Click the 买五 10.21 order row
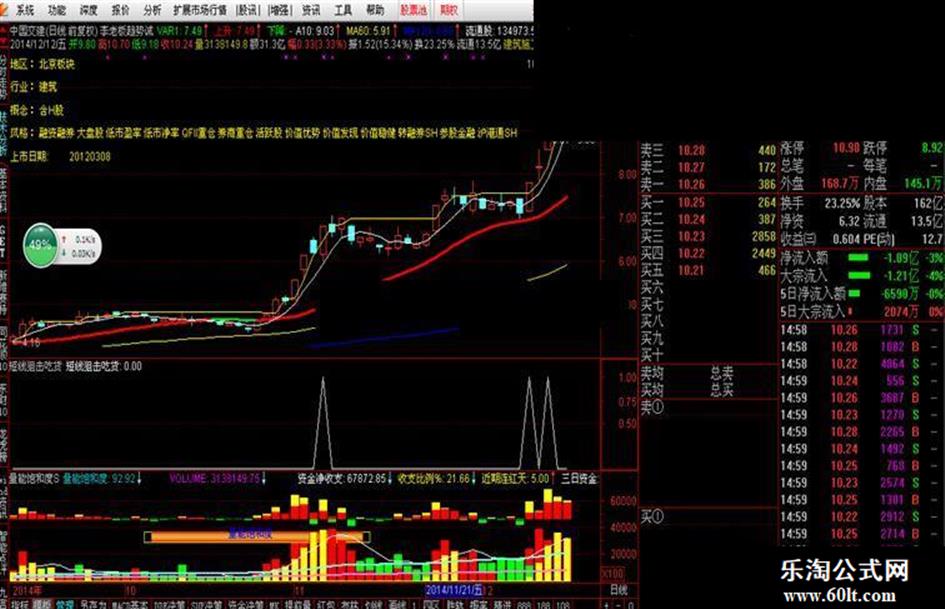Image resolution: width=945 pixels, height=609 pixels. 708,270
